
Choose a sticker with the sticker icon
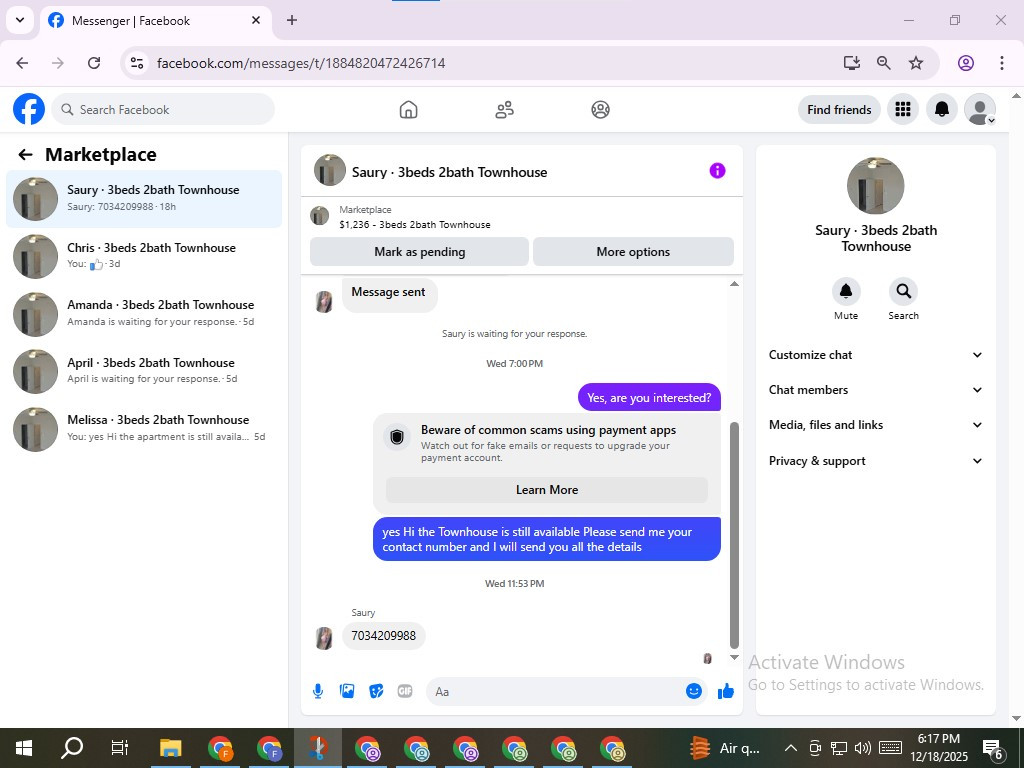[376, 691]
